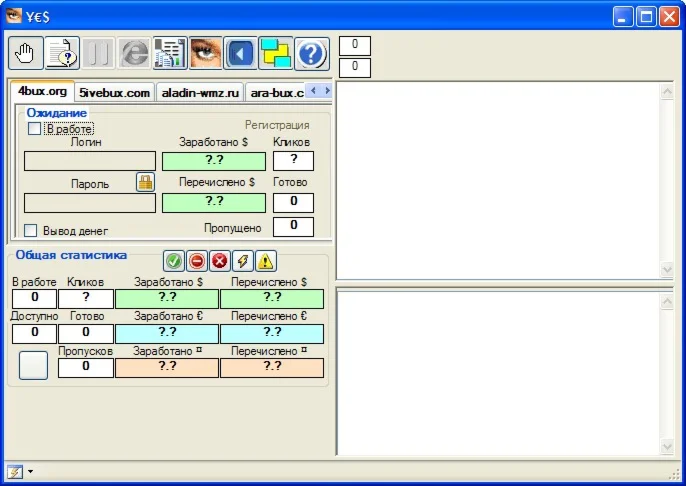
Task: Click the lightning bolt statistics icon
Action: 242,261
